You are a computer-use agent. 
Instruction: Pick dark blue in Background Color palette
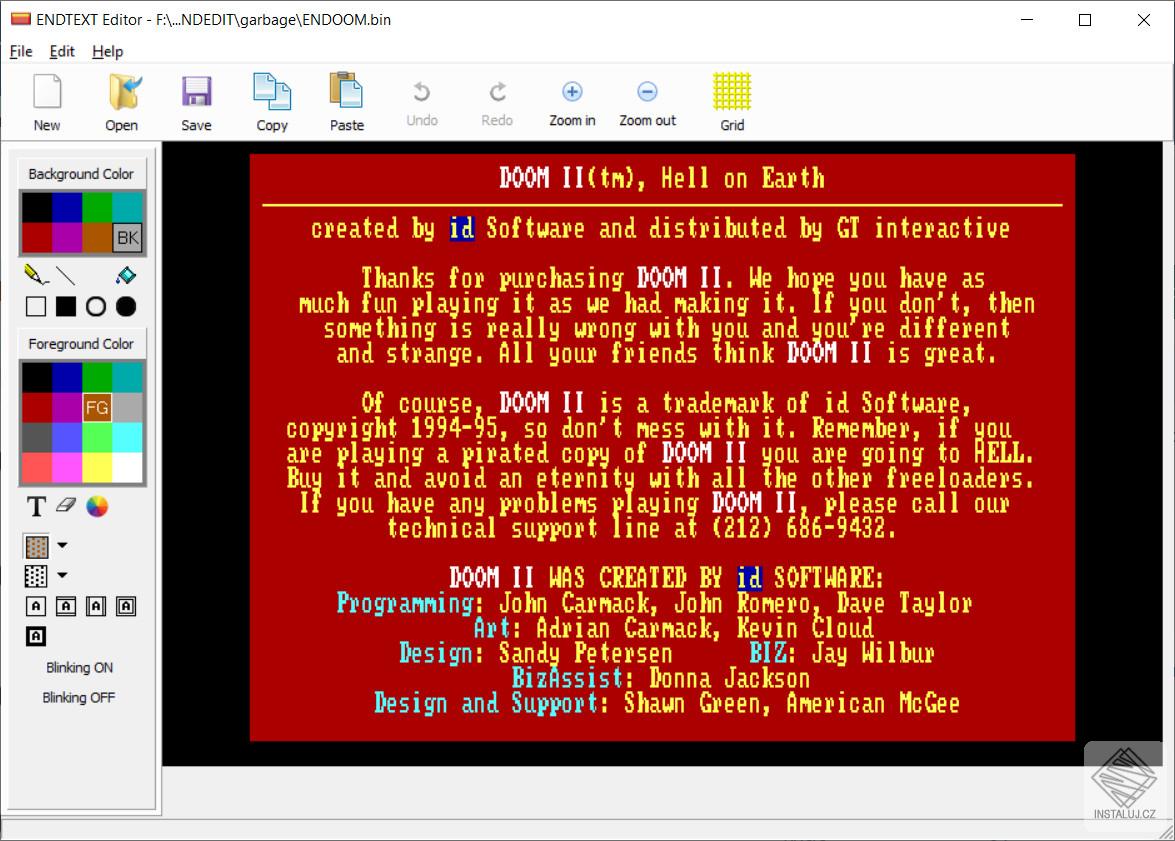(67, 208)
